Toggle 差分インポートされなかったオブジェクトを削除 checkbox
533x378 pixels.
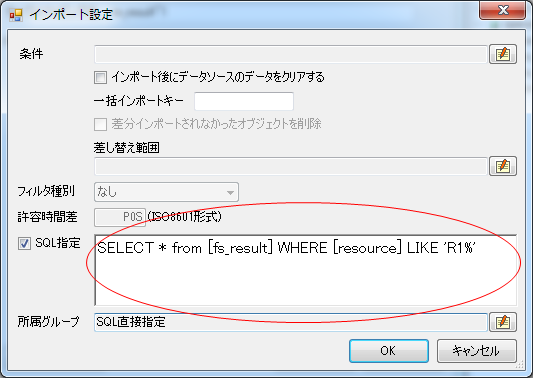pos(100,124)
